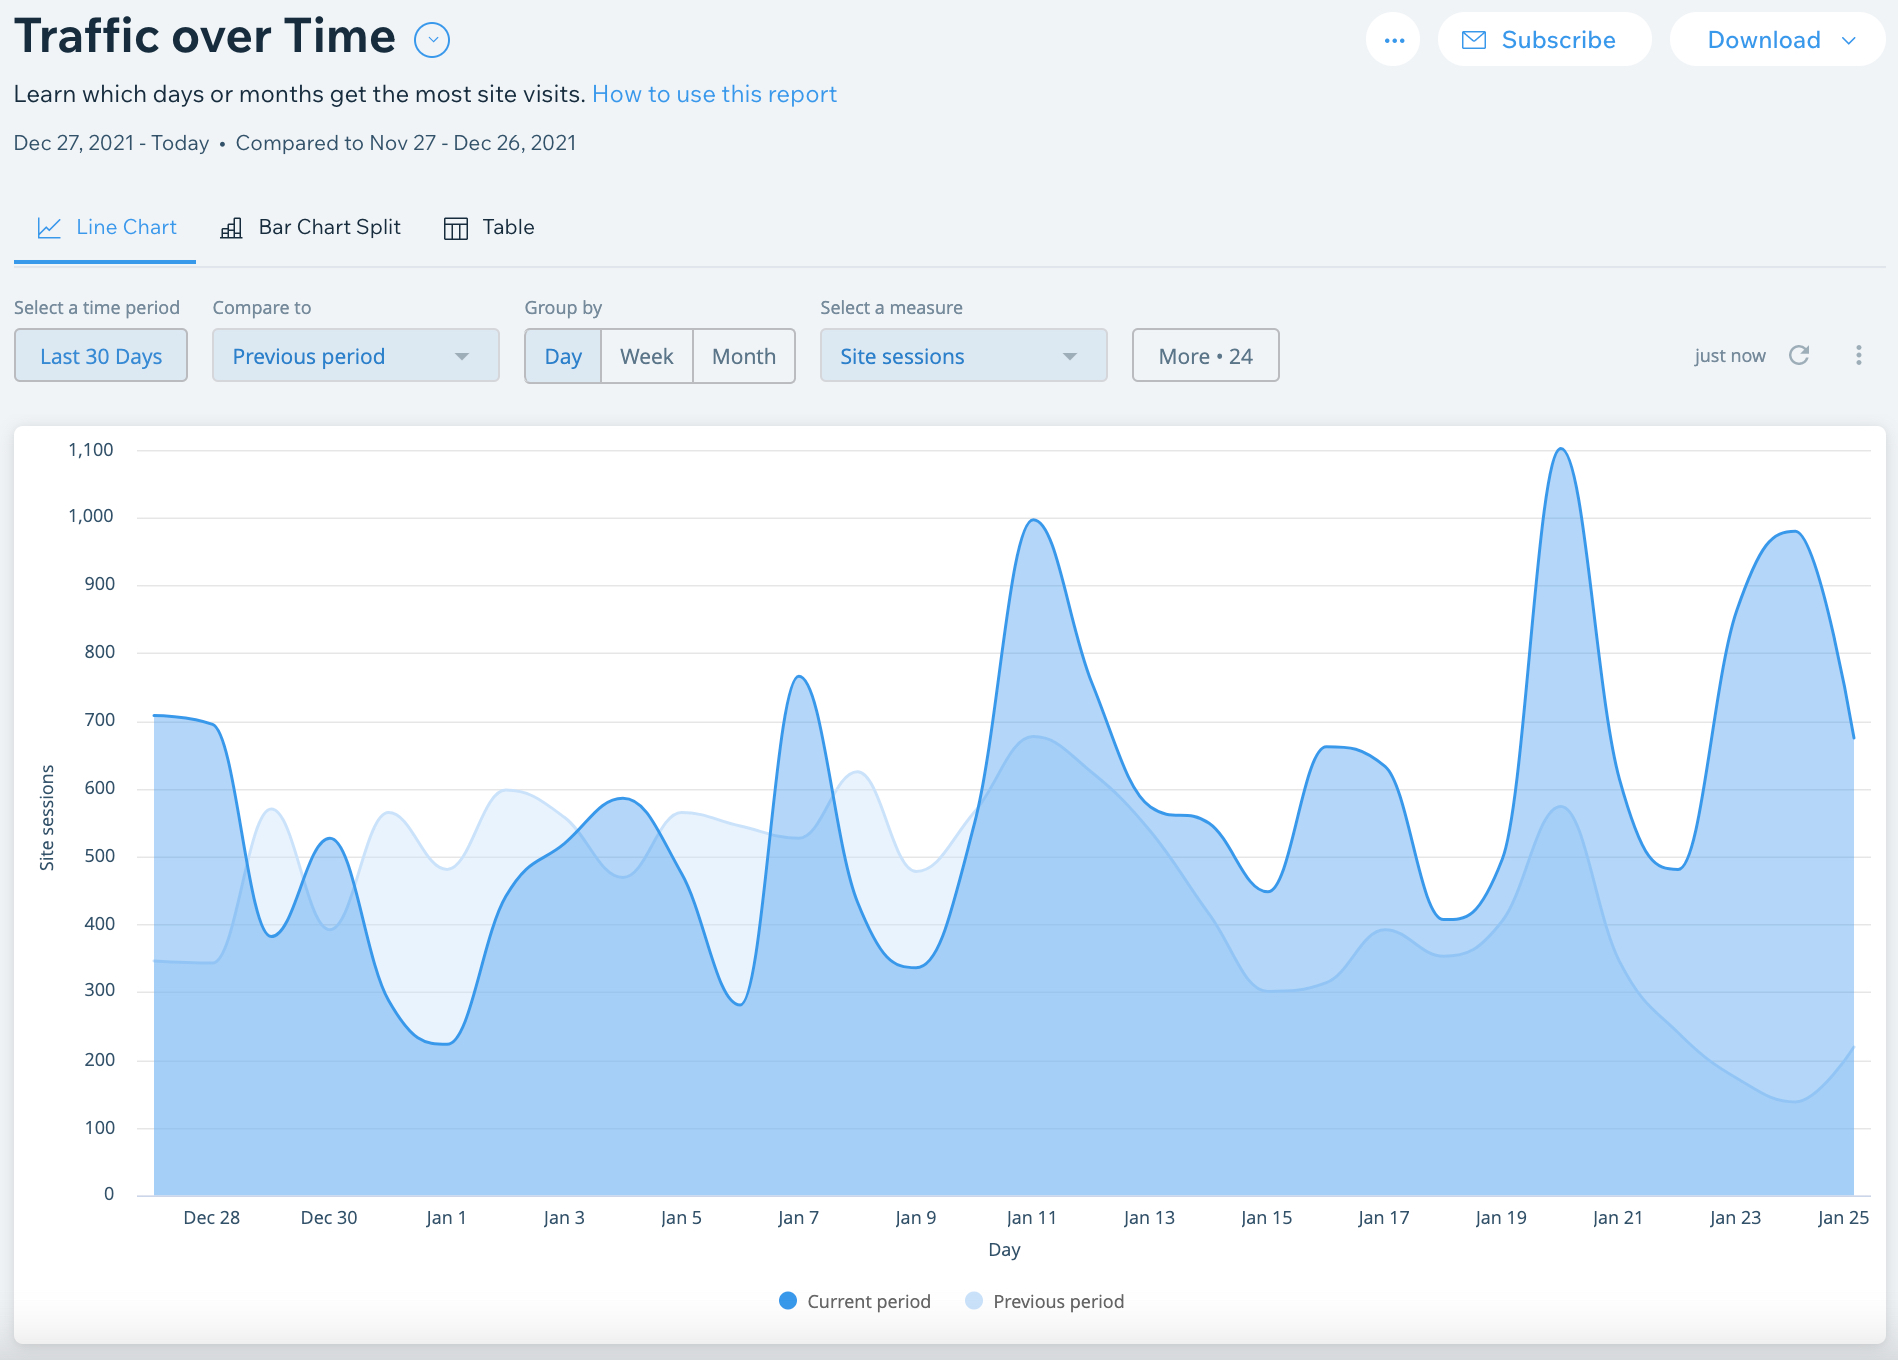Screen dimensions: 1898x1360
Task: Open the Last 30 Days time period
Action: [x=101, y=356]
